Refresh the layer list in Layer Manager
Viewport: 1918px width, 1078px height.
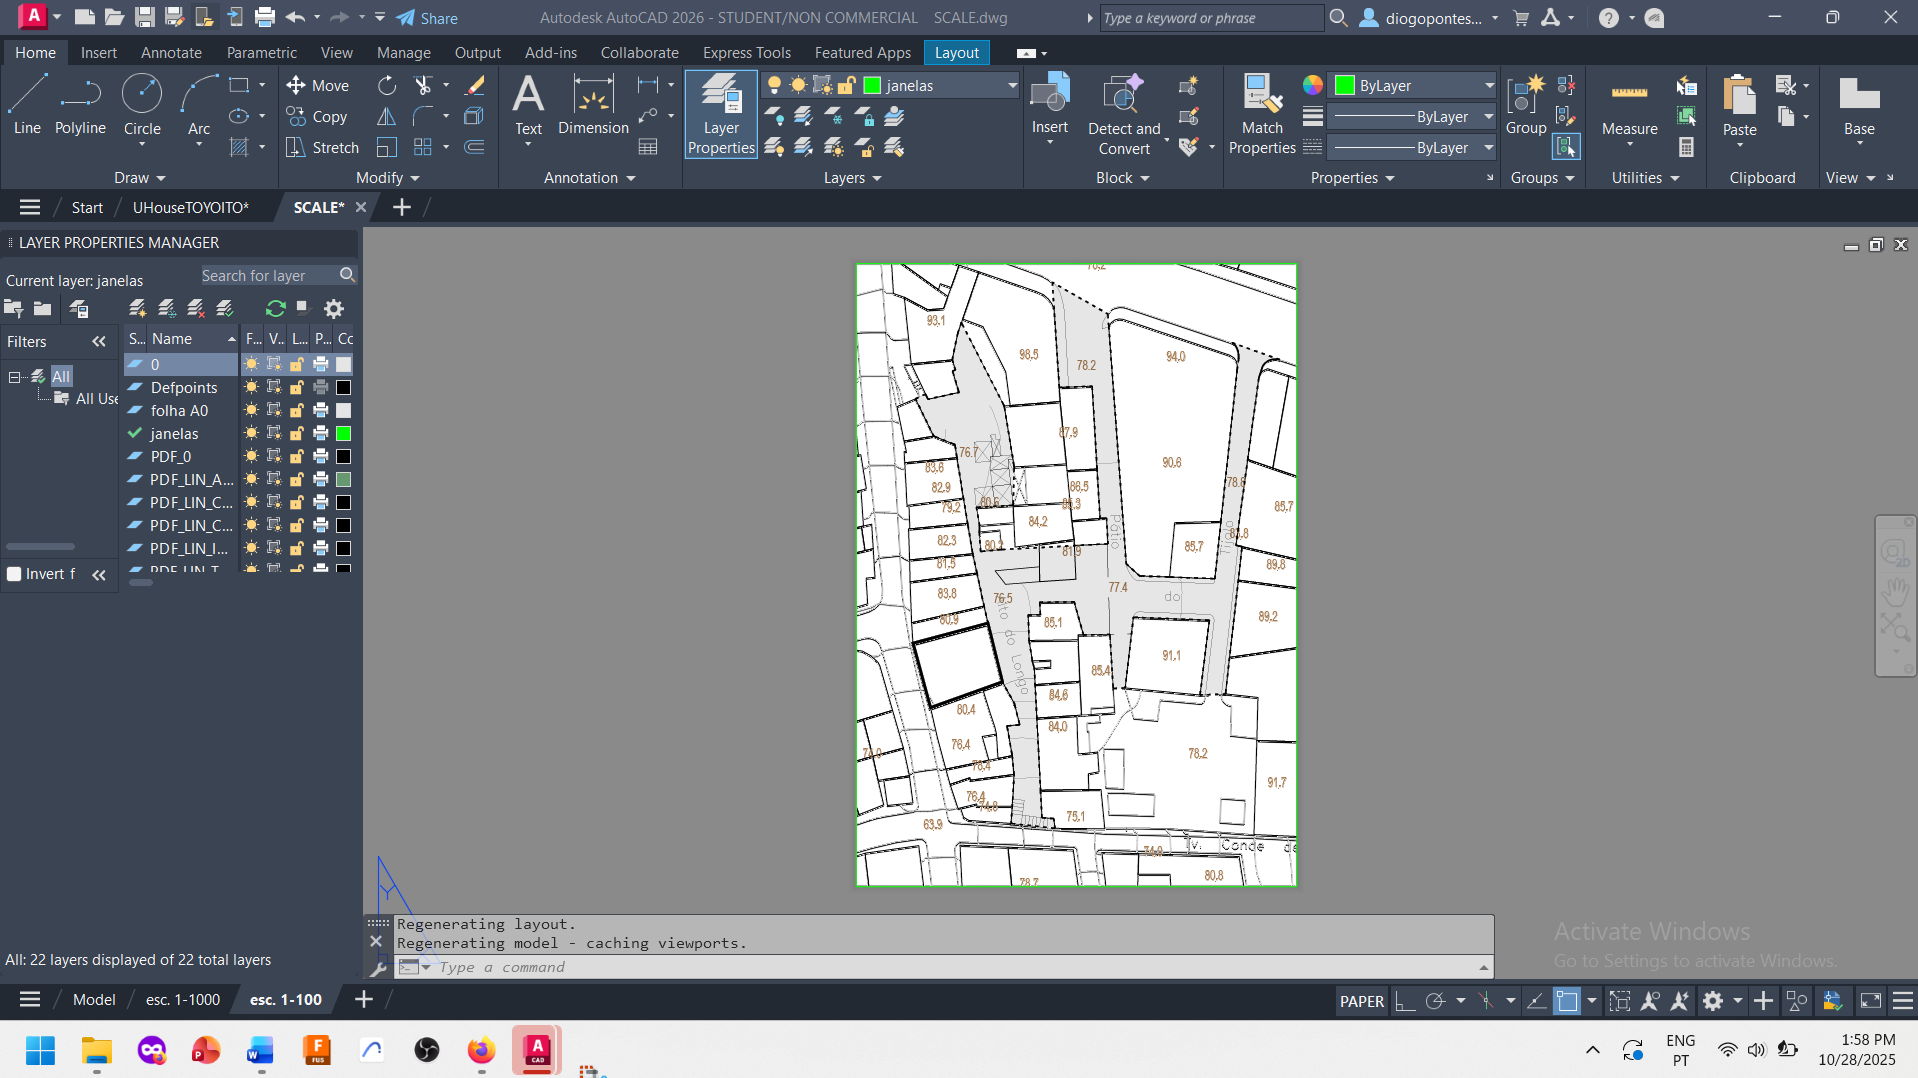275,308
